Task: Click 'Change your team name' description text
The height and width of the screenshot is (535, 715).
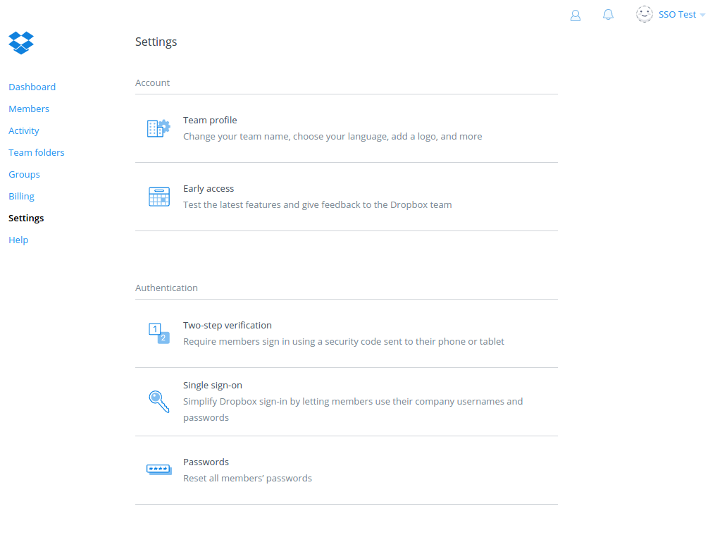Action: [332, 137]
